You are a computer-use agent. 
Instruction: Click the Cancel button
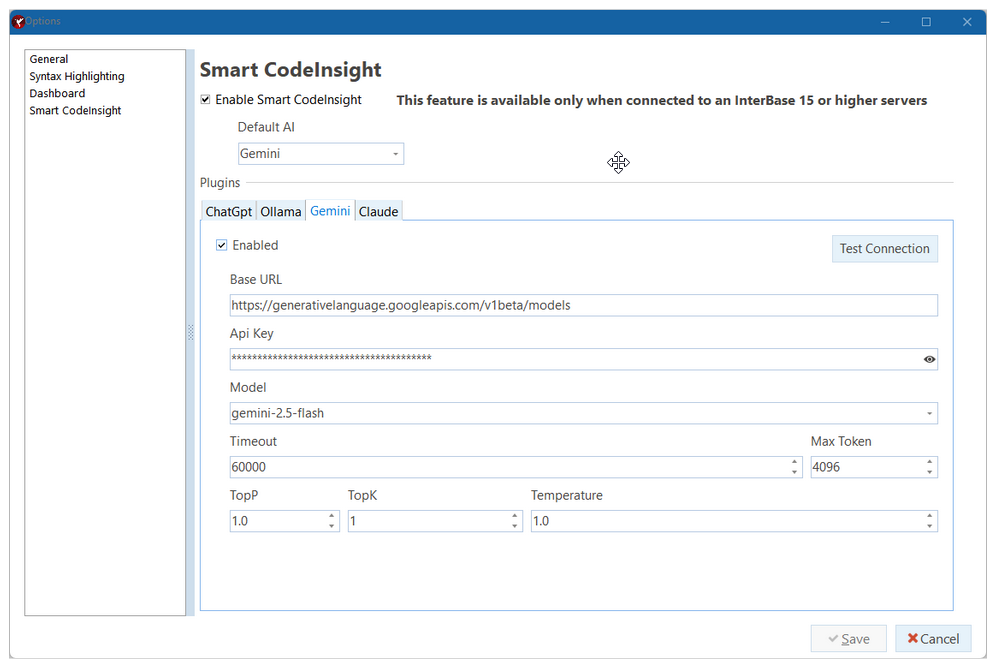pos(933,639)
